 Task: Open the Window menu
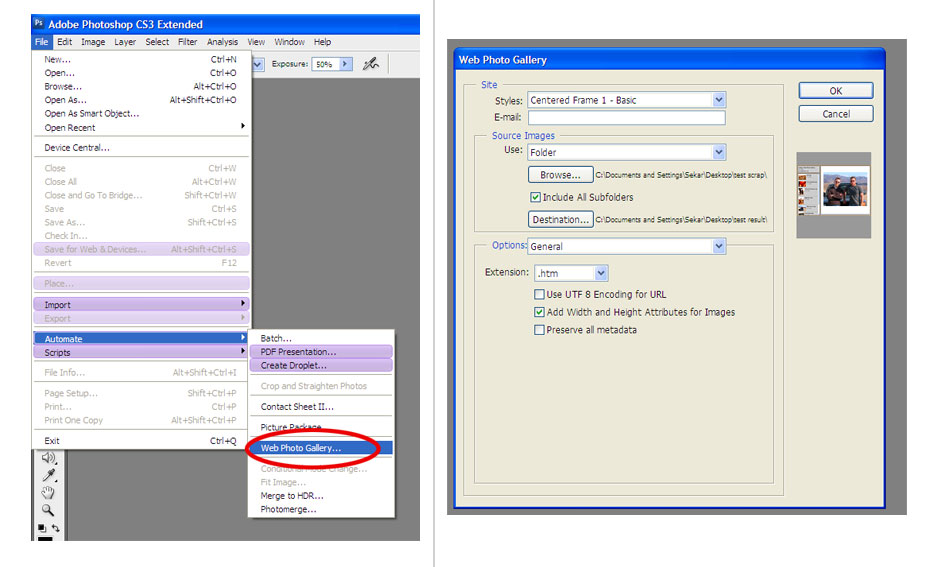pos(289,42)
